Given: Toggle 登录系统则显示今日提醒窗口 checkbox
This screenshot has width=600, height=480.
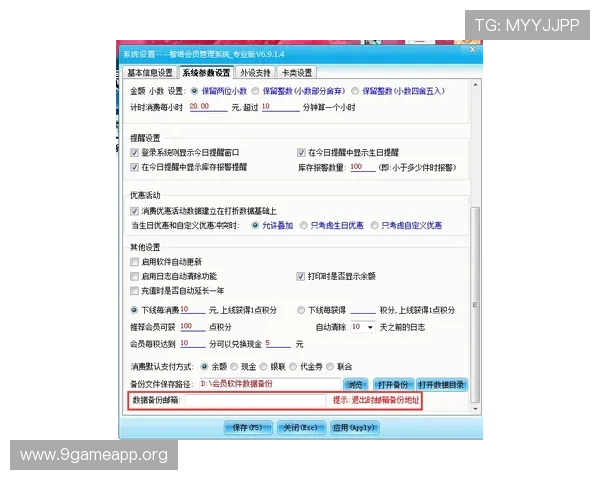Looking at the screenshot, I should 134,152.
